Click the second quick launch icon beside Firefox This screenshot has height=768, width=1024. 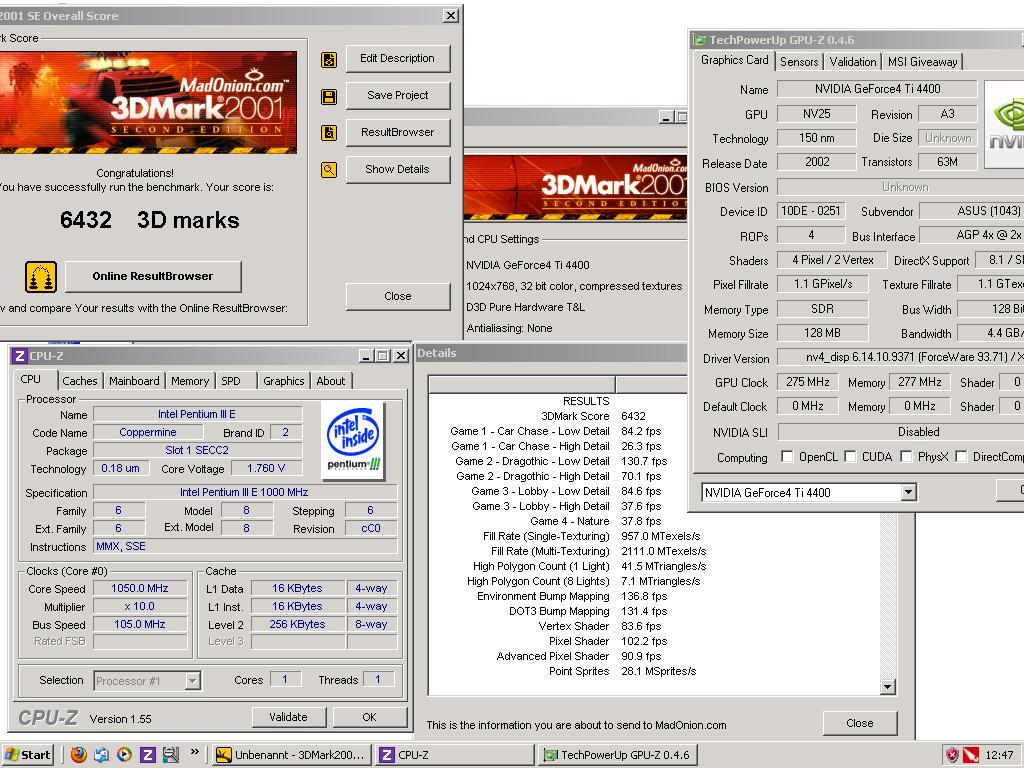coord(101,755)
